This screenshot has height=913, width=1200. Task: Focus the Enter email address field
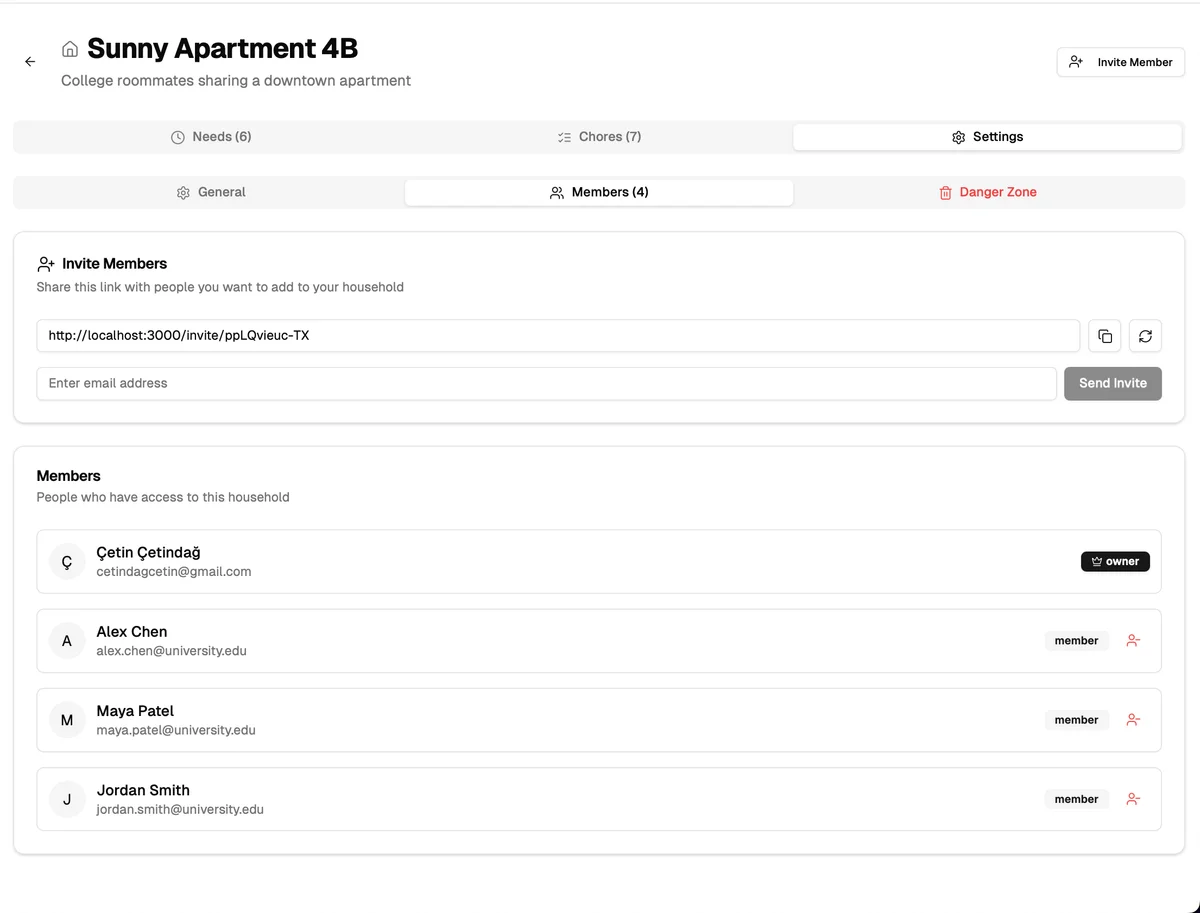pyautogui.click(x=546, y=383)
